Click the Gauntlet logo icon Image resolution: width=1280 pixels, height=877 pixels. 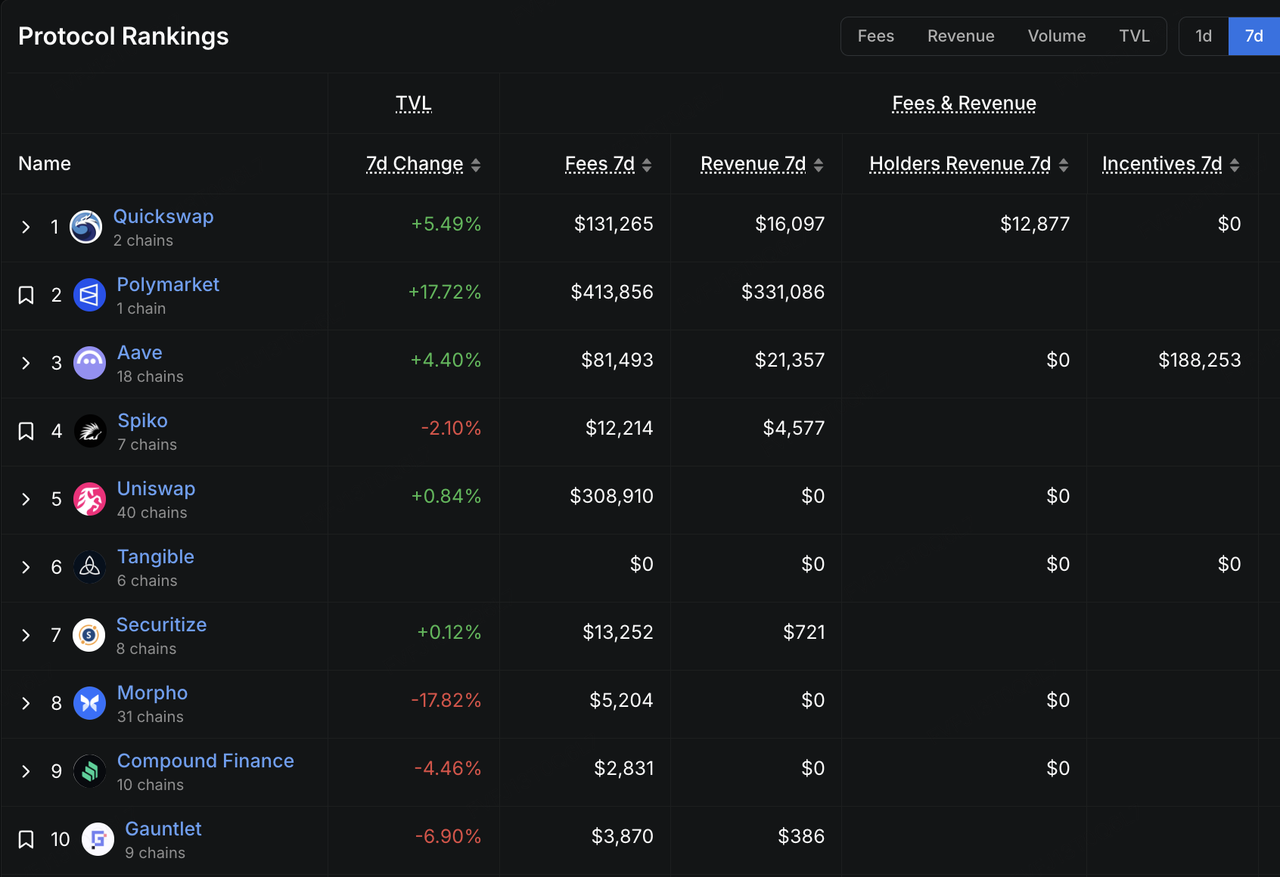(x=97, y=839)
